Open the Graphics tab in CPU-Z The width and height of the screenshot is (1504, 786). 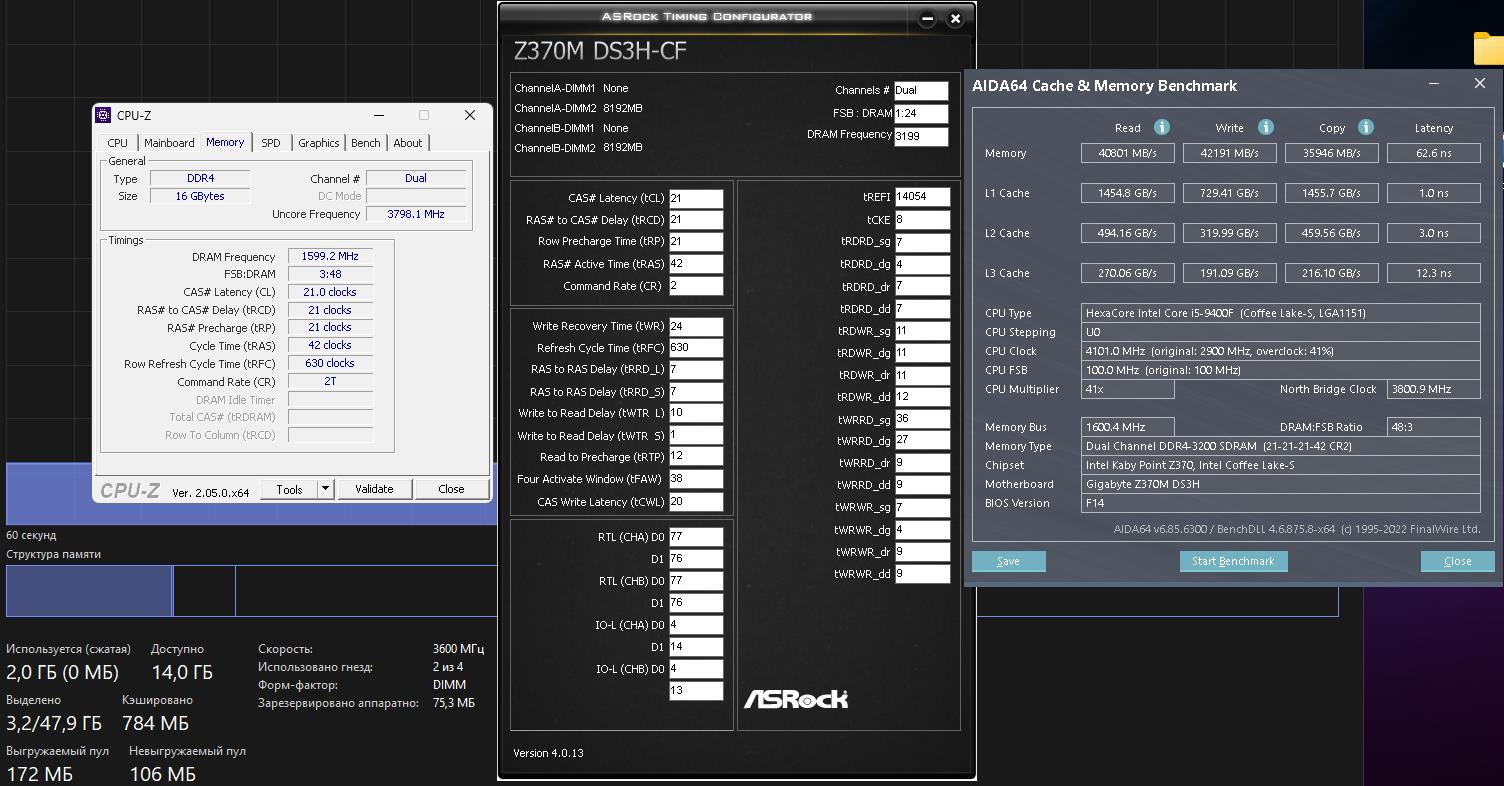pyautogui.click(x=319, y=143)
